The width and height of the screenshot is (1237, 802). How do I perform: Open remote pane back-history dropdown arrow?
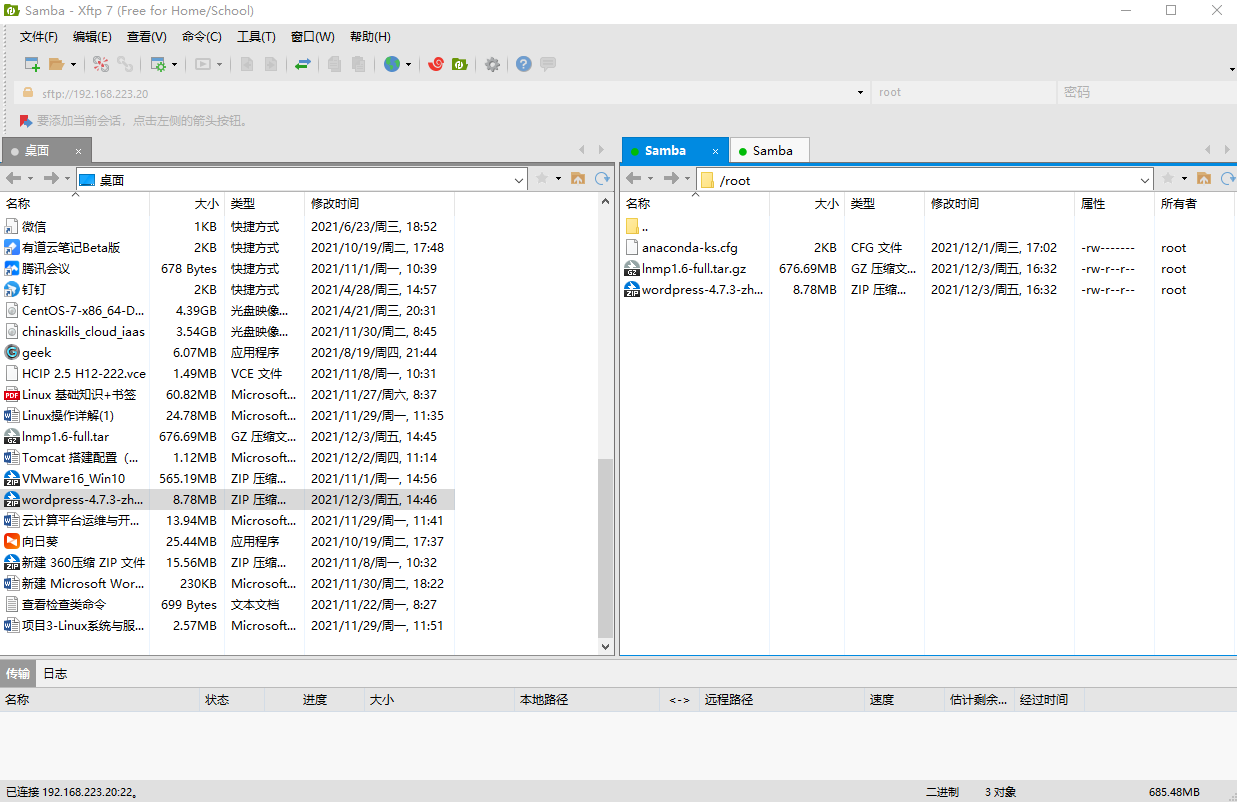point(650,178)
